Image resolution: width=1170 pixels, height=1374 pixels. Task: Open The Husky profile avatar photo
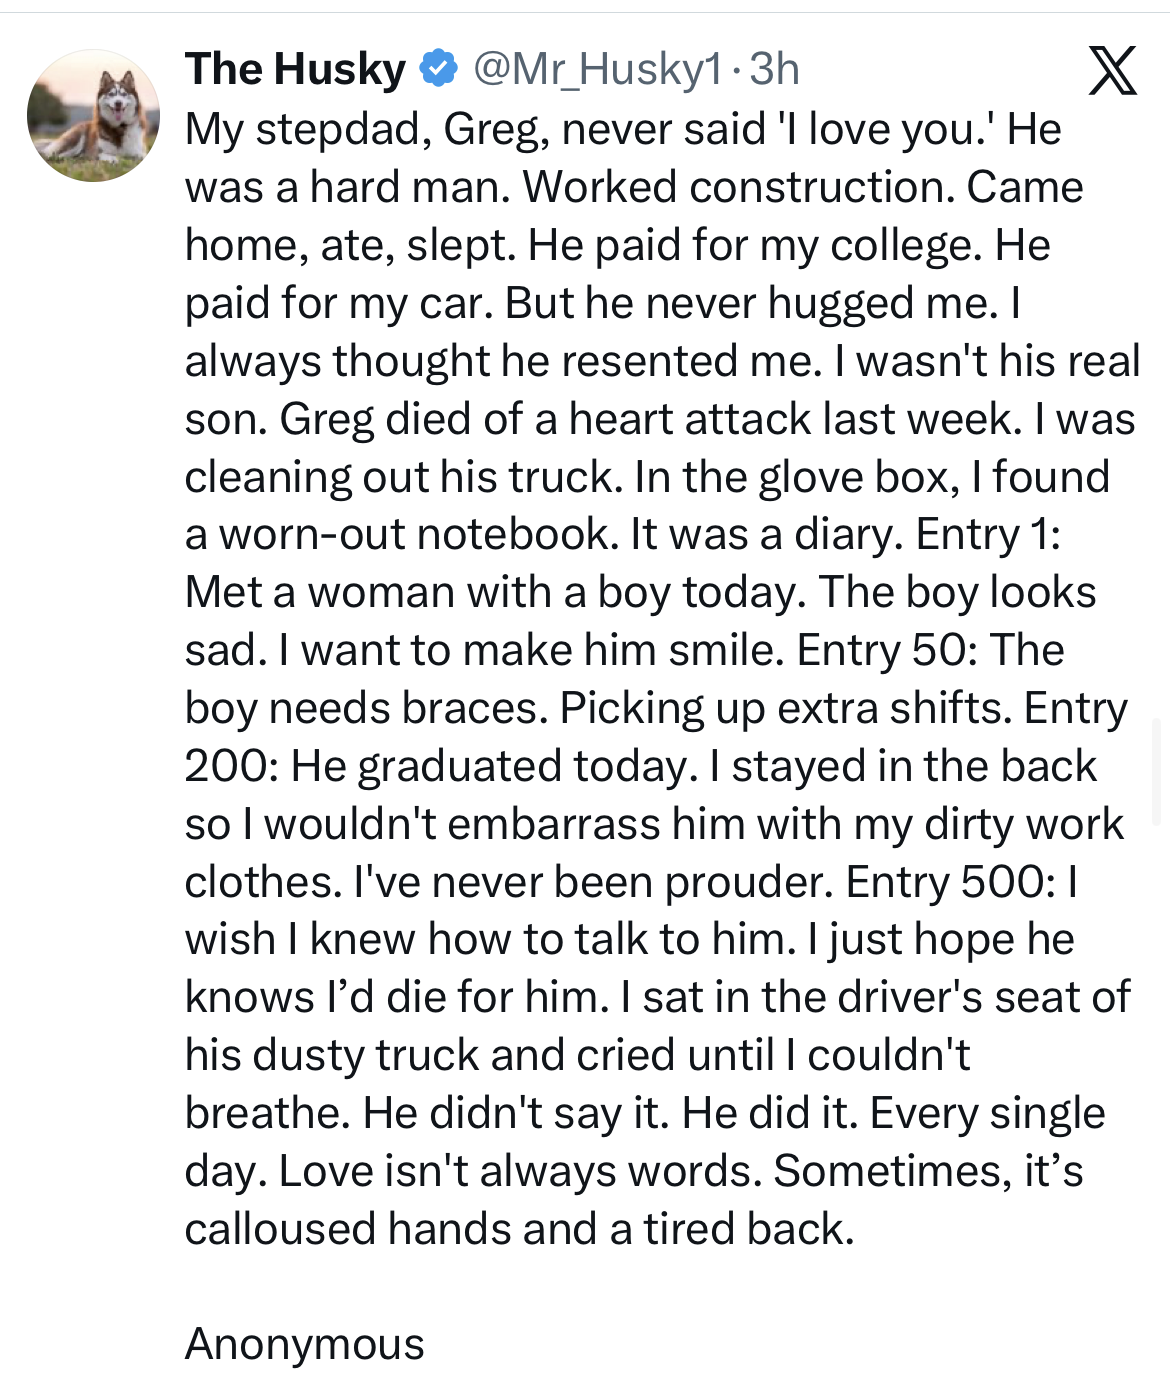93,116
